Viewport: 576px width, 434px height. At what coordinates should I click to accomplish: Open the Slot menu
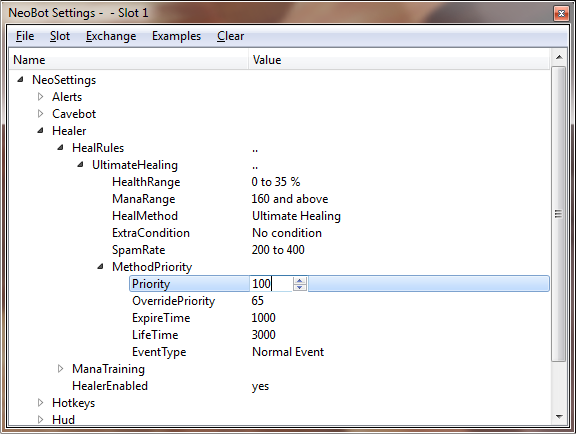(60, 36)
